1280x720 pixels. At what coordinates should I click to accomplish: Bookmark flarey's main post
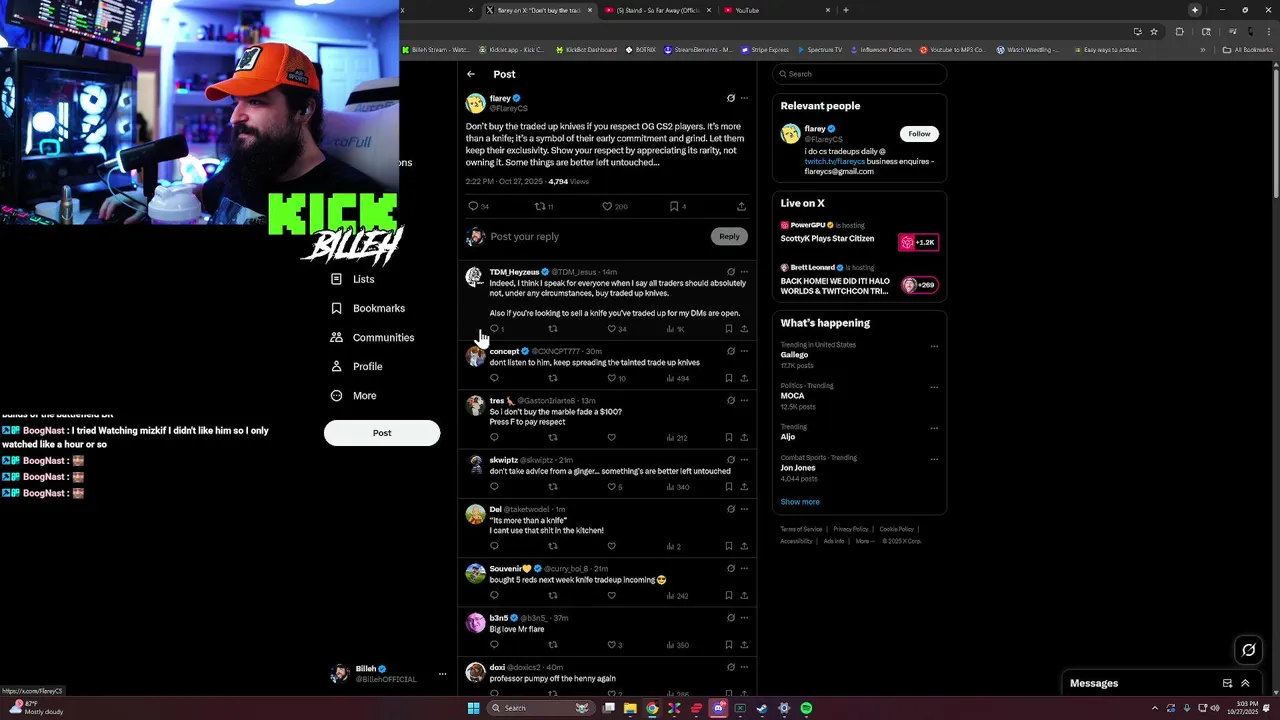coord(674,206)
